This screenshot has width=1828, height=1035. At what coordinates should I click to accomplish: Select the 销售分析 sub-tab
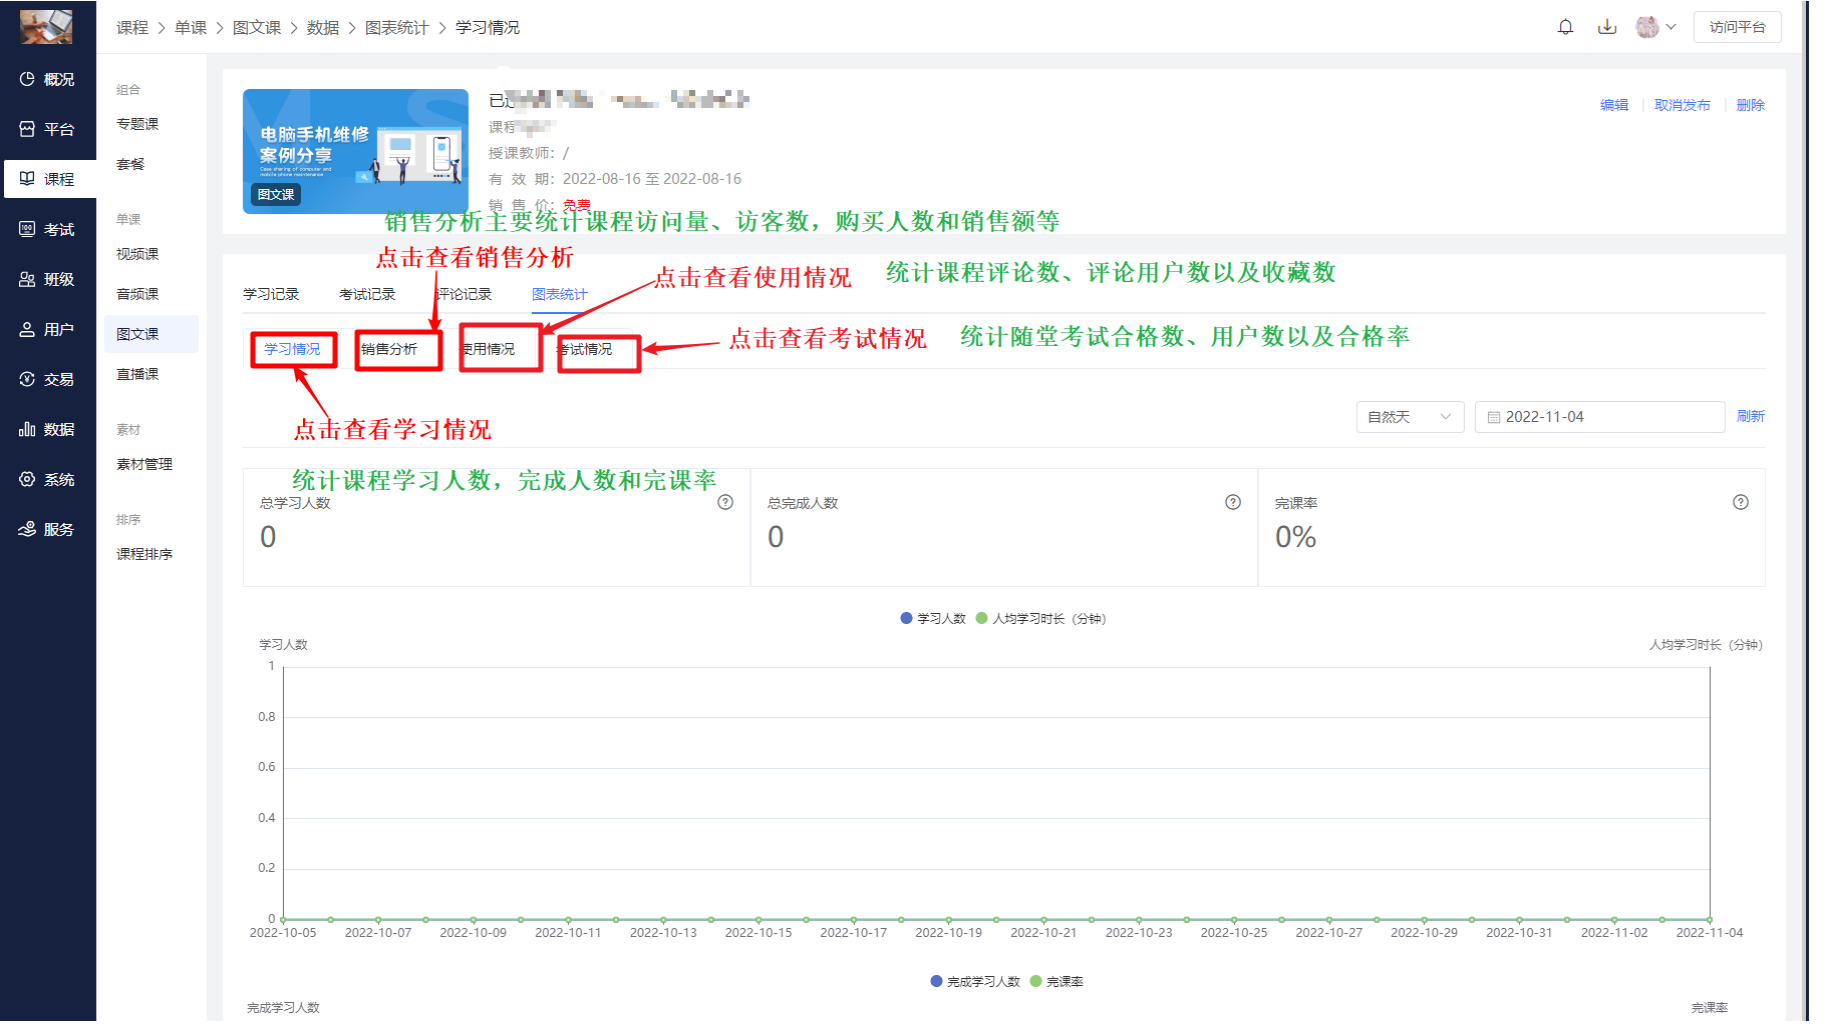[x=389, y=349]
